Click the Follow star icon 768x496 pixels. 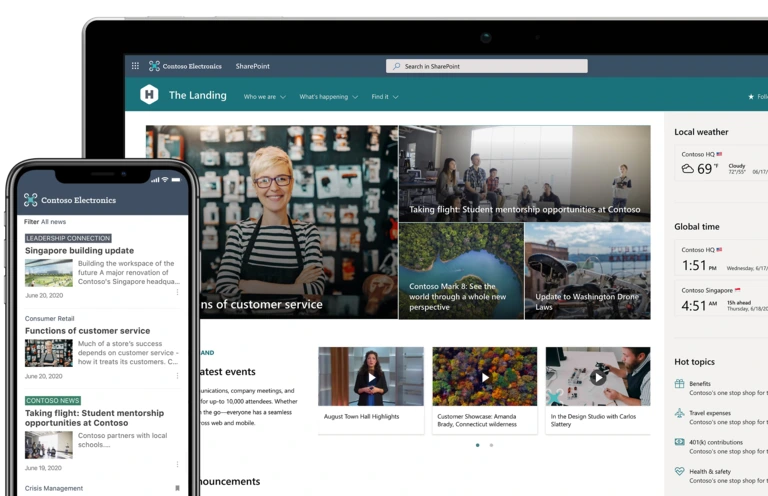point(751,97)
